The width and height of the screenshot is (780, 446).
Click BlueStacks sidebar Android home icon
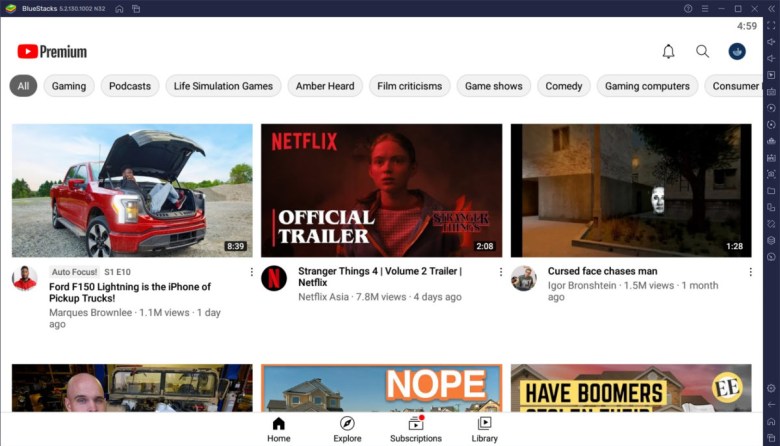click(x=771, y=422)
